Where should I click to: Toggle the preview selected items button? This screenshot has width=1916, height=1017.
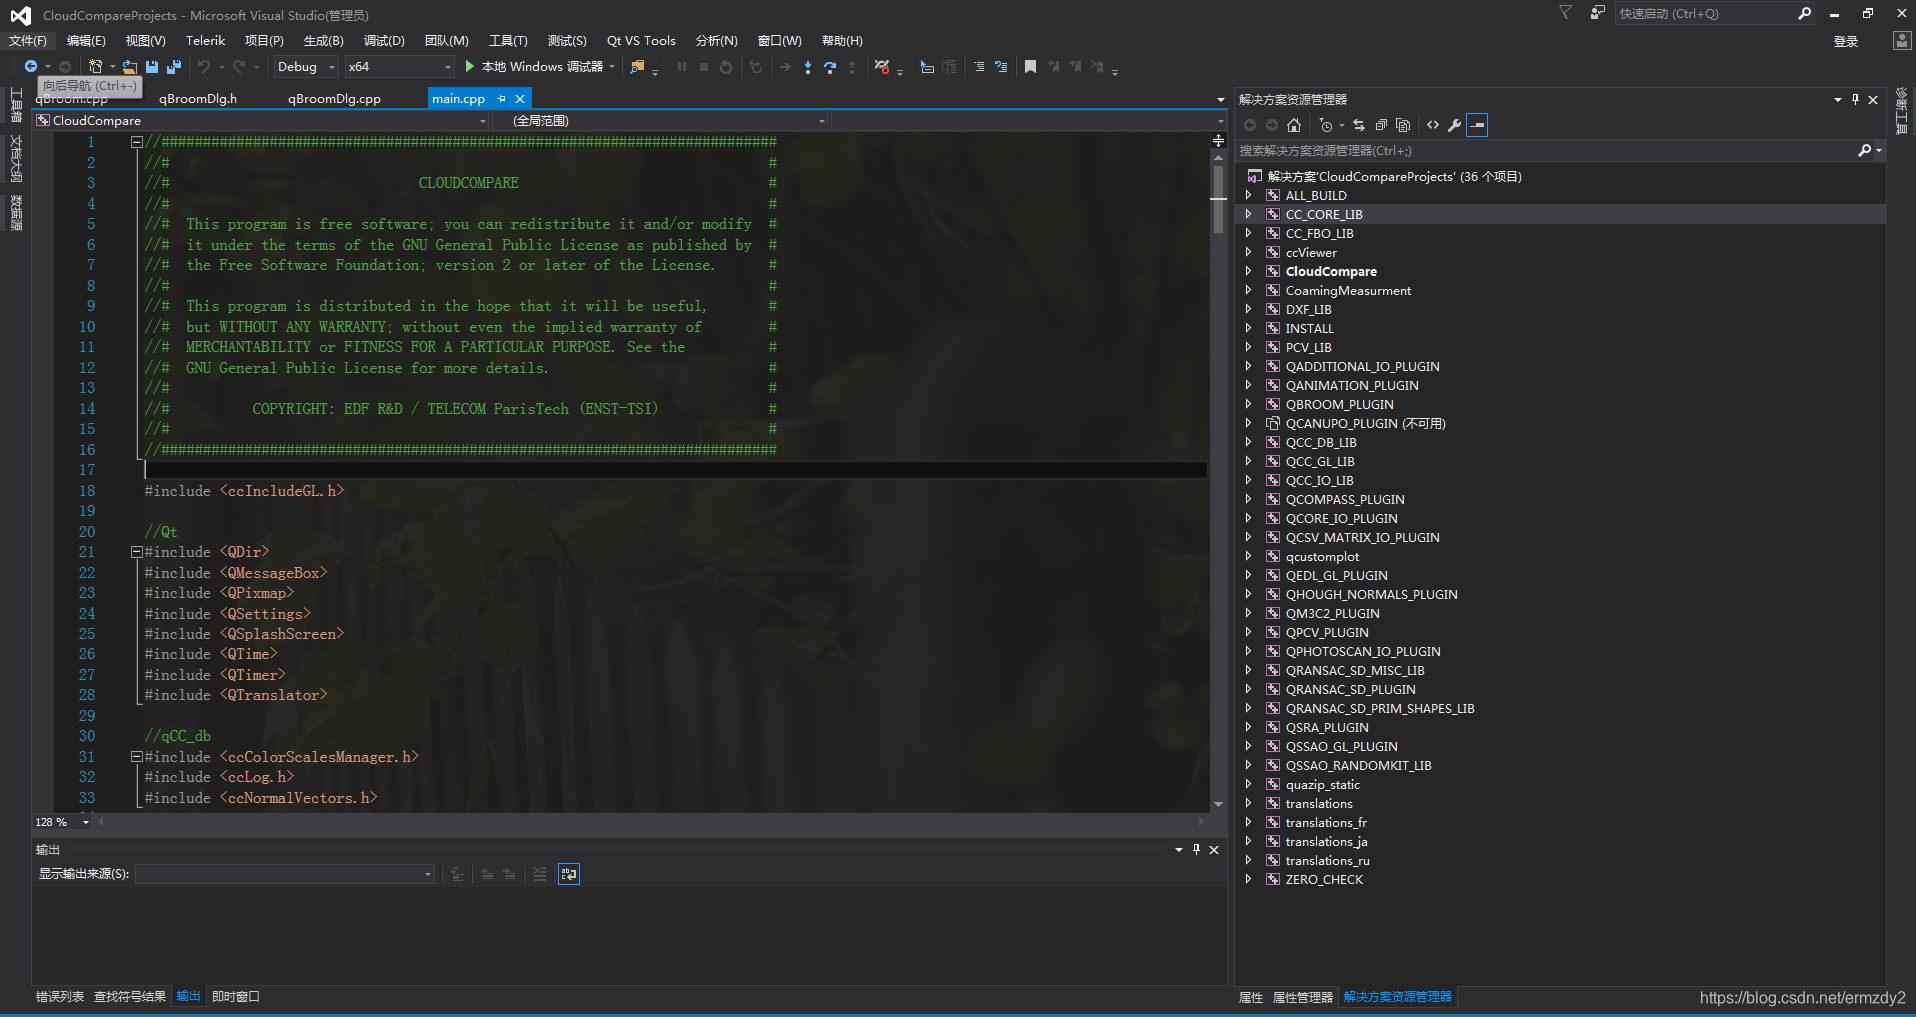point(1477,125)
